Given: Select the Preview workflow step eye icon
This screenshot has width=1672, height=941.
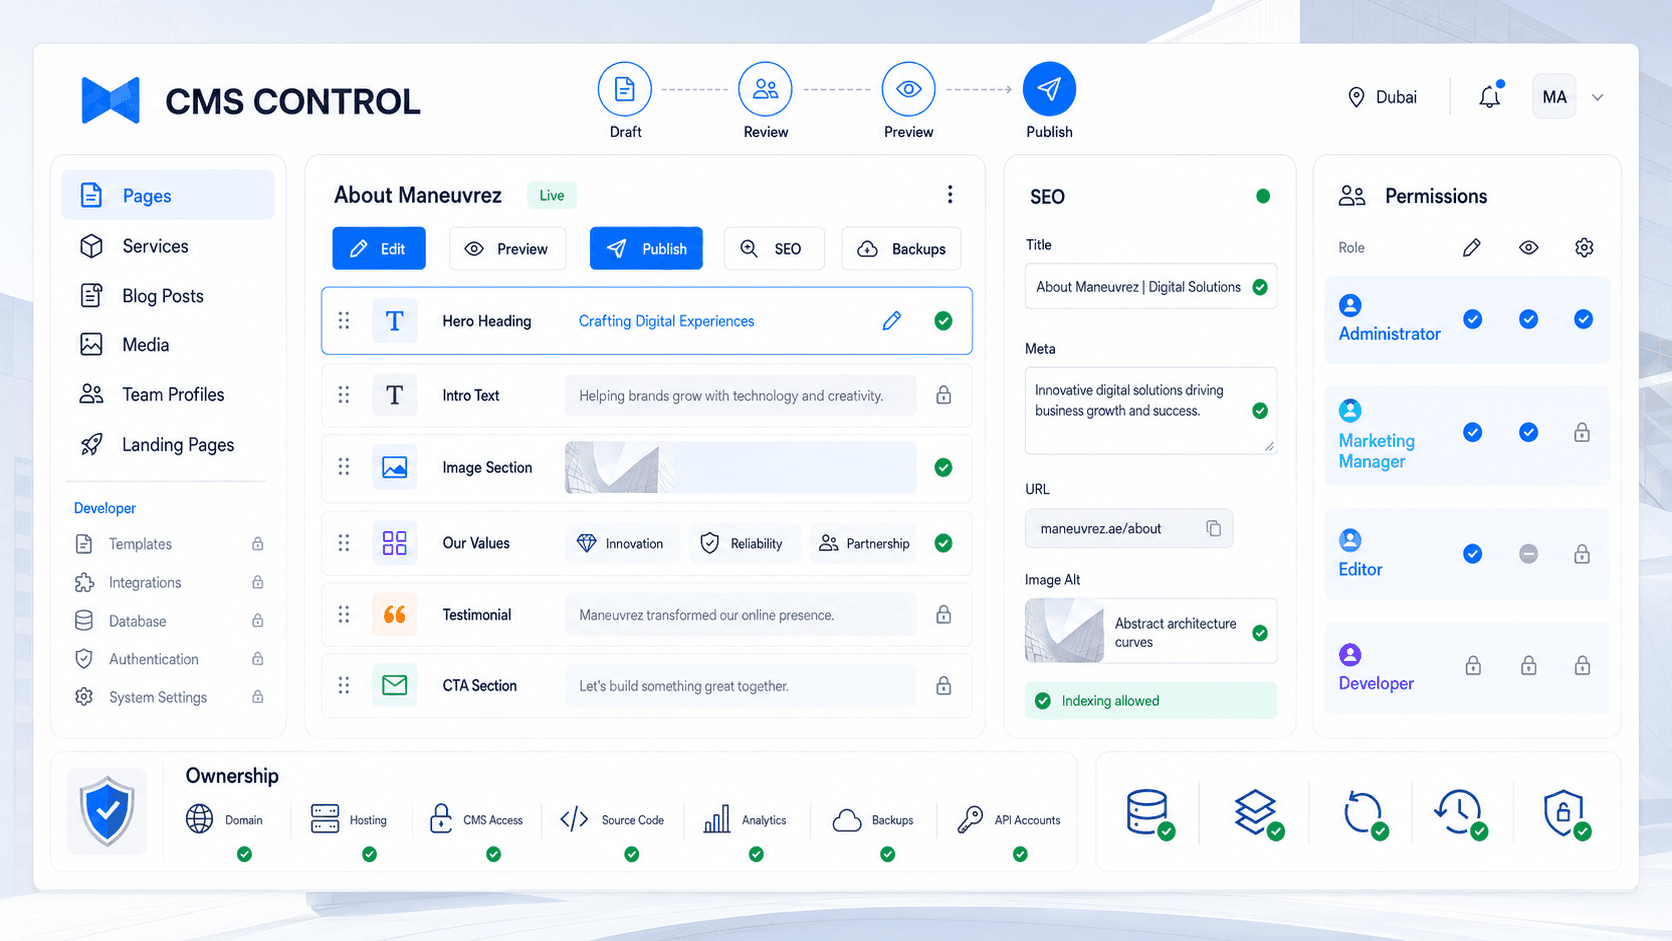Looking at the screenshot, I should pos(908,89).
